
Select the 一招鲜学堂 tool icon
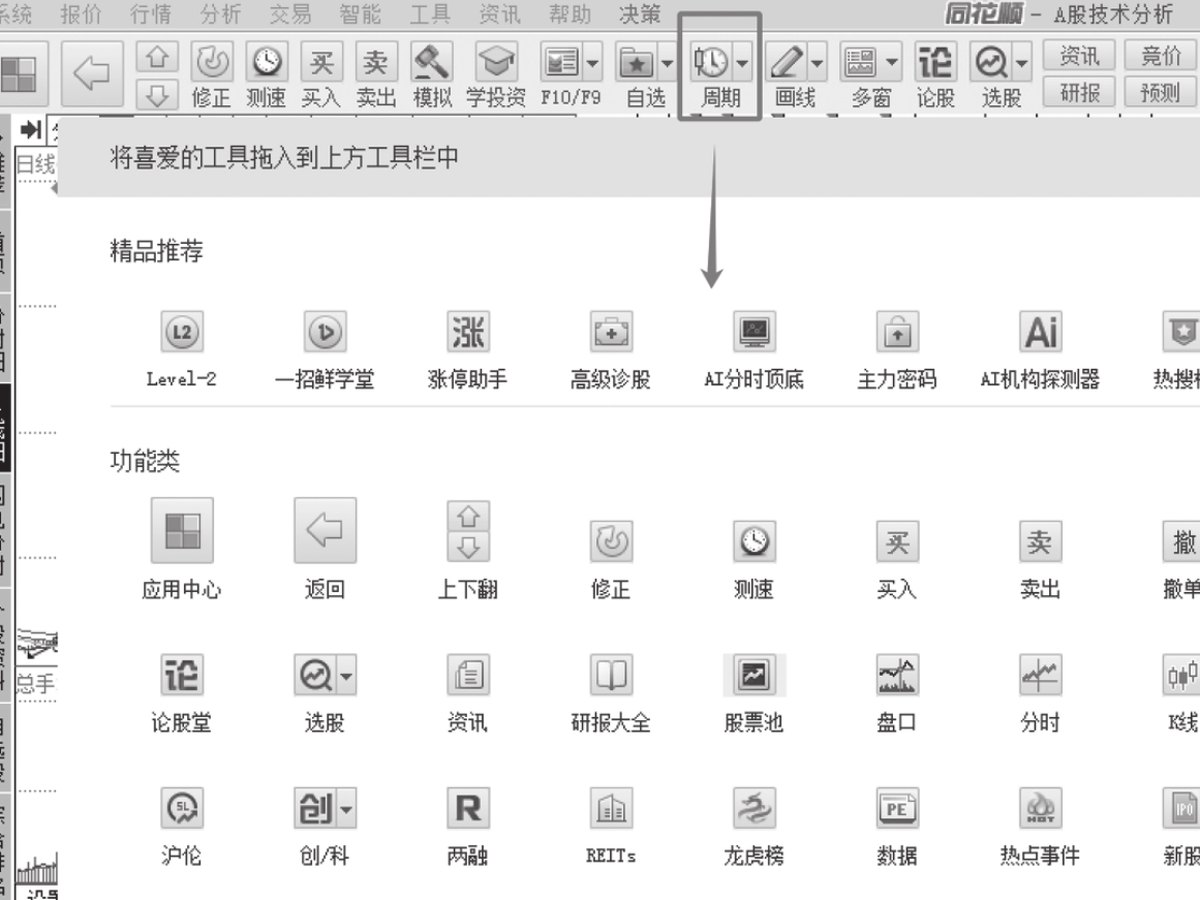[324, 332]
